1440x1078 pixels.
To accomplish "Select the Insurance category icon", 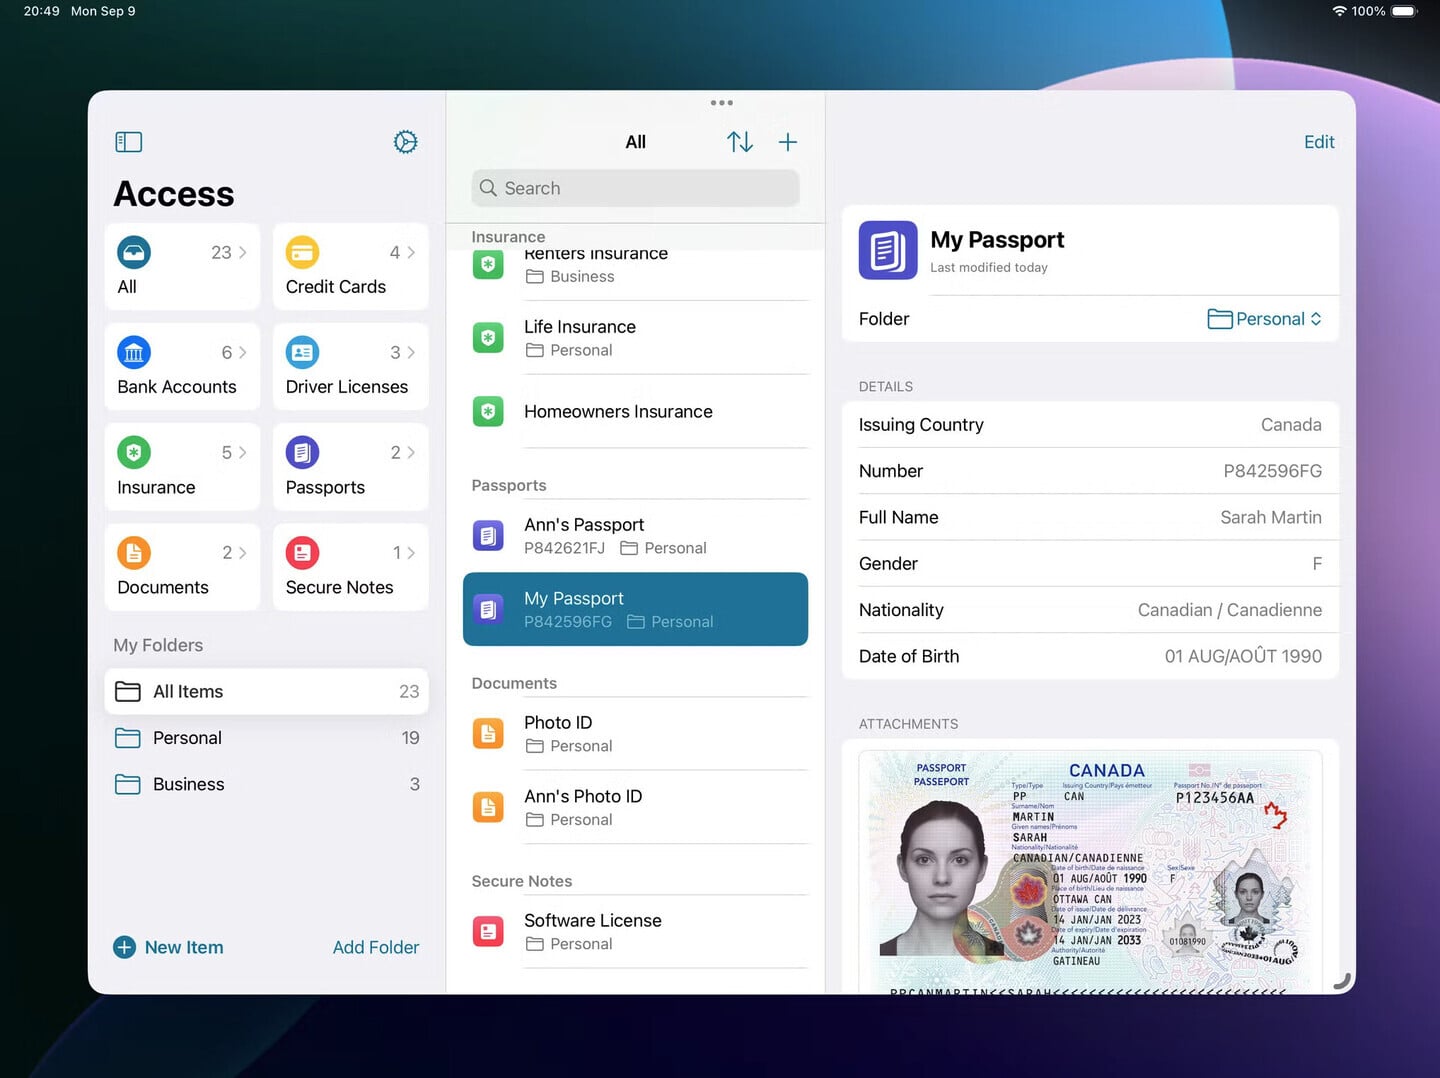I will click(x=134, y=452).
